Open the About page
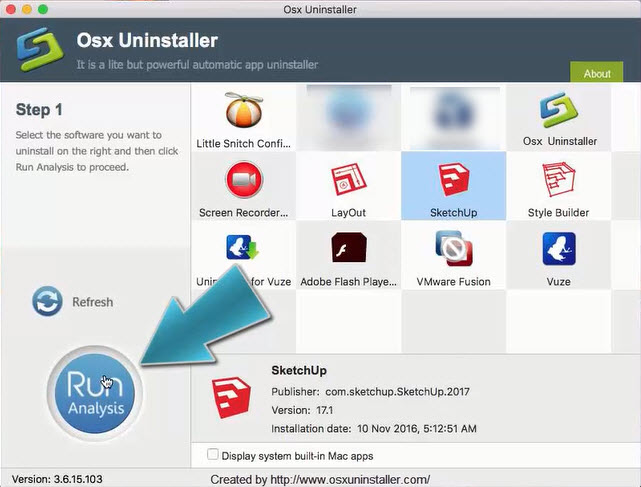This screenshot has height=487, width=641. pos(597,73)
